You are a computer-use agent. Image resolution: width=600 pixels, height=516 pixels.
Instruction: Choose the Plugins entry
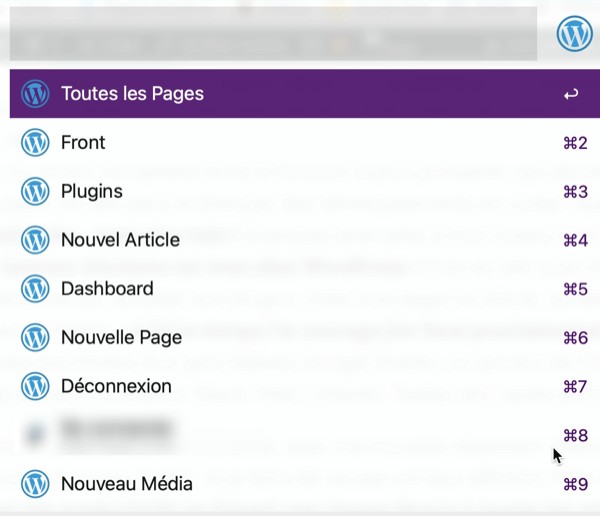point(305,191)
